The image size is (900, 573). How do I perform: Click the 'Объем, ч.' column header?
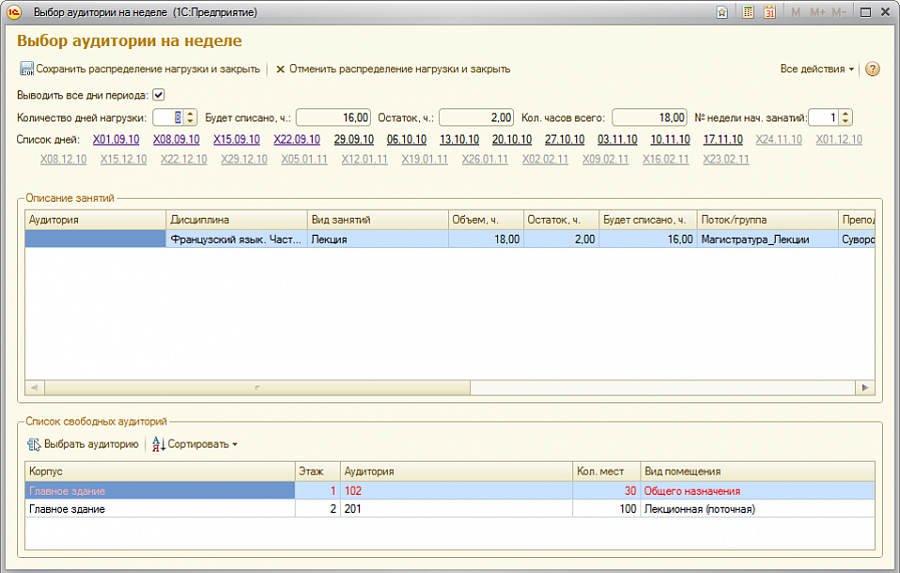click(x=486, y=220)
